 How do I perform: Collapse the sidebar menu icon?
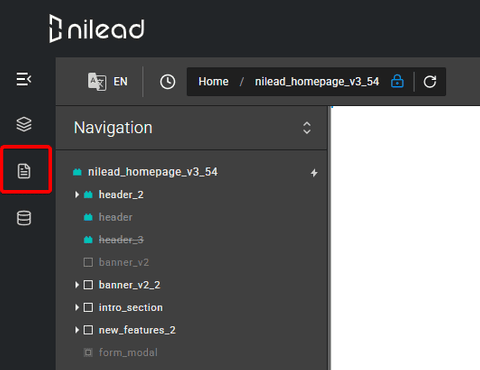click(x=24, y=79)
